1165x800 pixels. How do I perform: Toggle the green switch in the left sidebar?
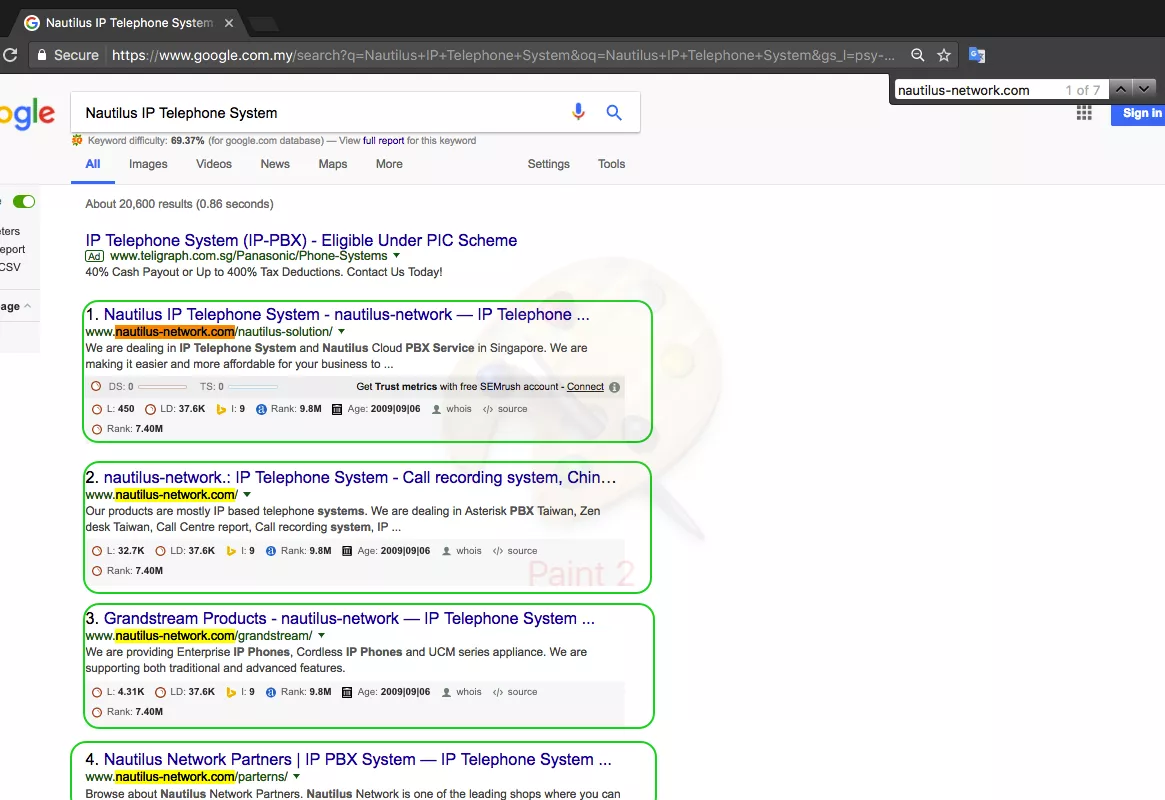pos(24,202)
